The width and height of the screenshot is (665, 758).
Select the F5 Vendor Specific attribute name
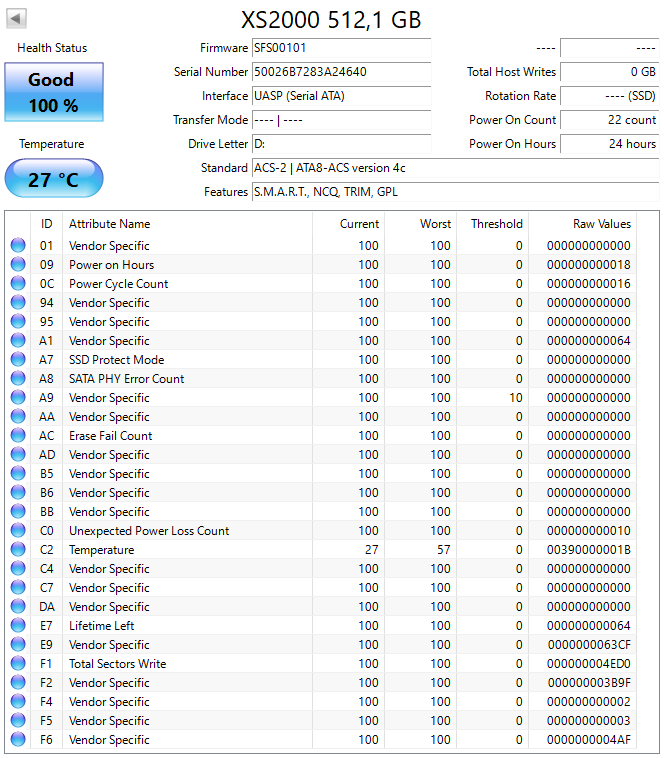[x=109, y=721]
